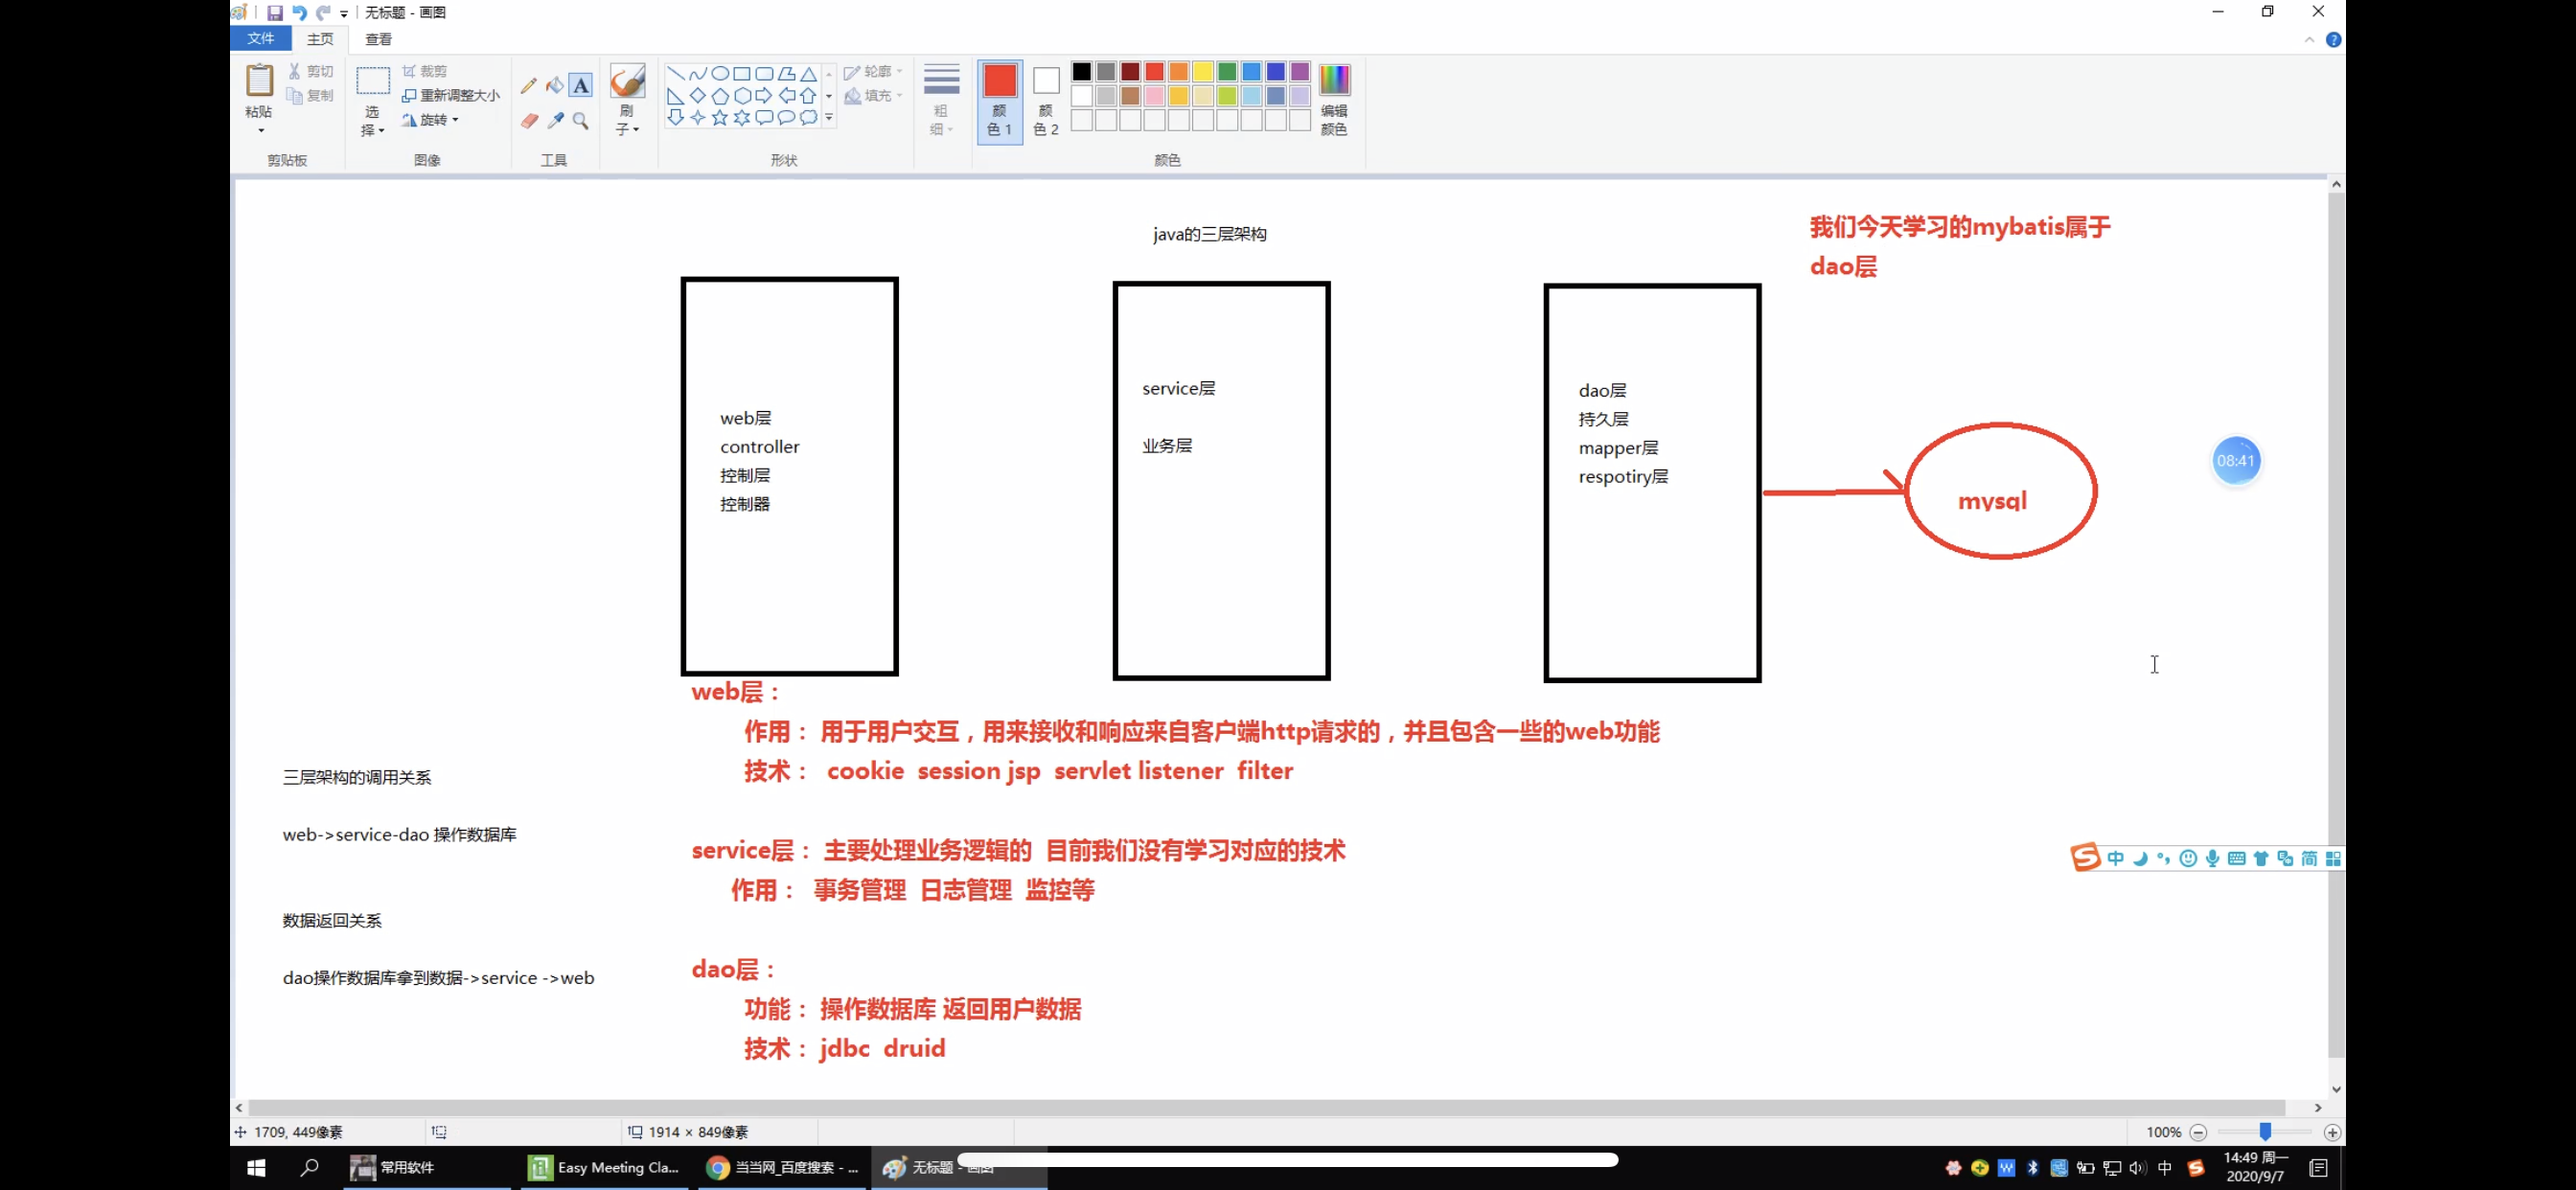
Task: Open the Brushes (刷子) dropdown arrow
Action: coord(636,130)
